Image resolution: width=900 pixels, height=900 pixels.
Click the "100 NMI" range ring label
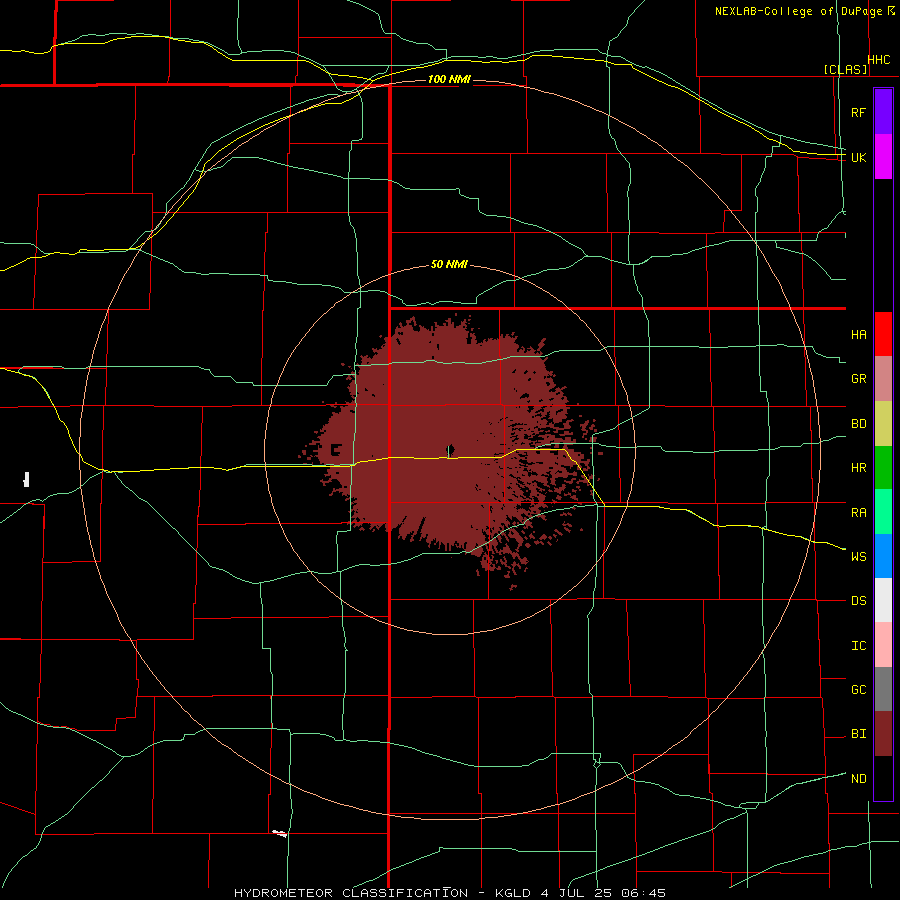click(x=449, y=79)
